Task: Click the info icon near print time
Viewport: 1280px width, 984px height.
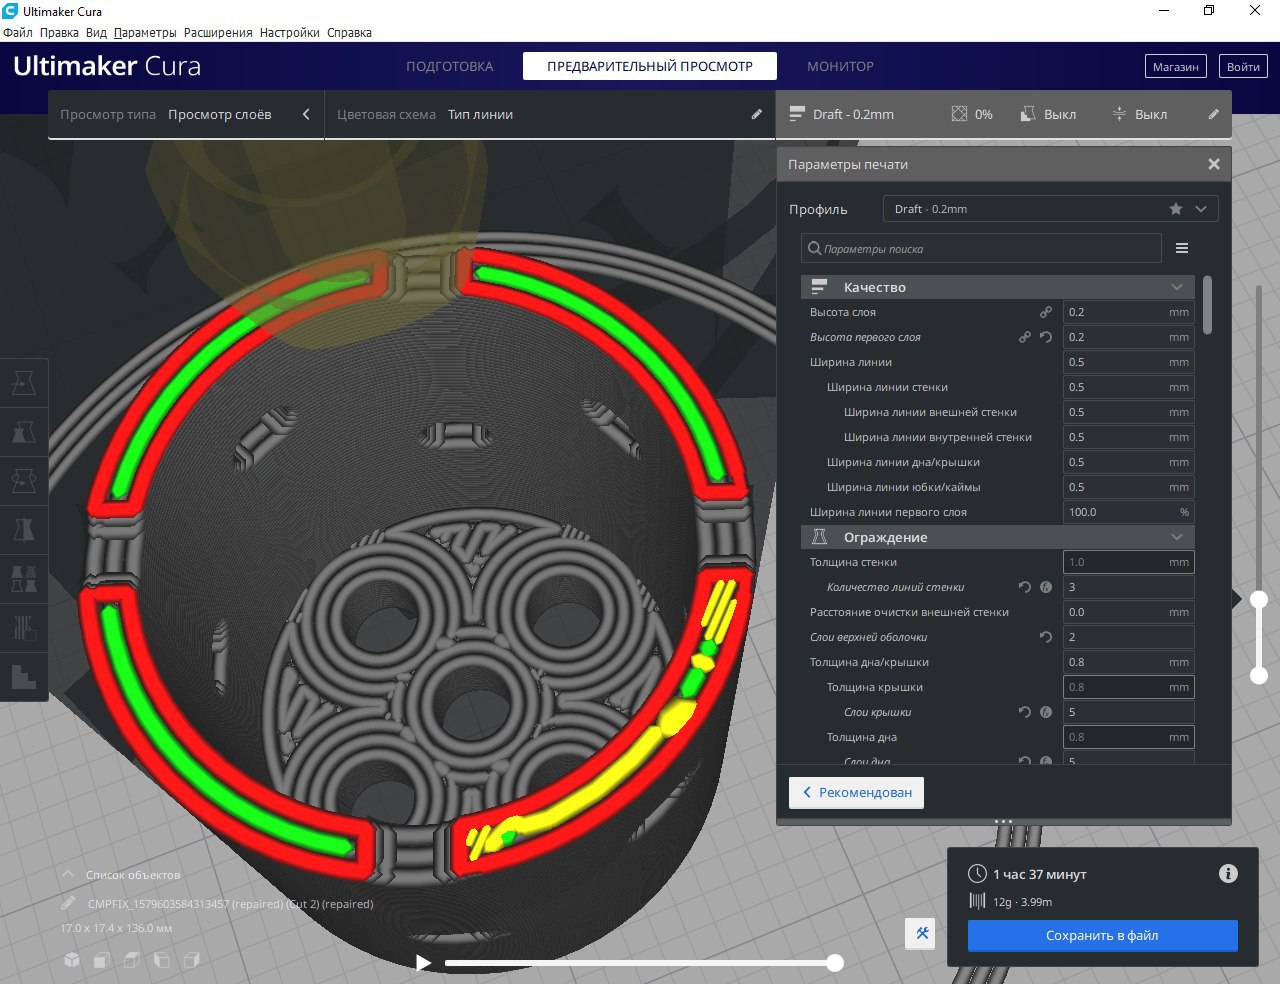Action: point(1228,874)
